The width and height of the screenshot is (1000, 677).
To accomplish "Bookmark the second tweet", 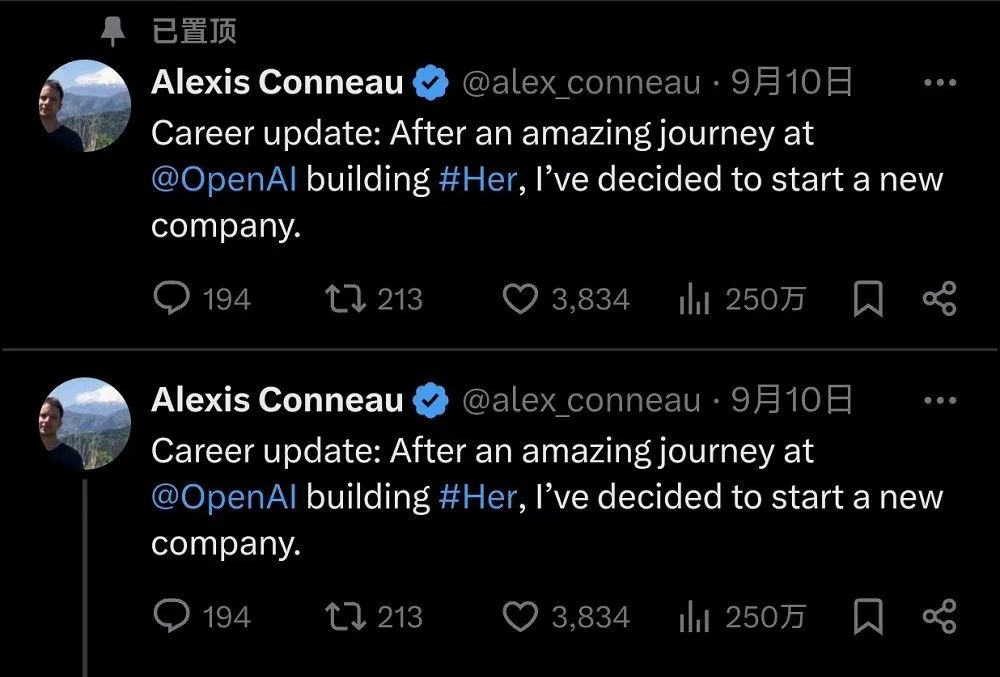I will (x=867, y=617).
